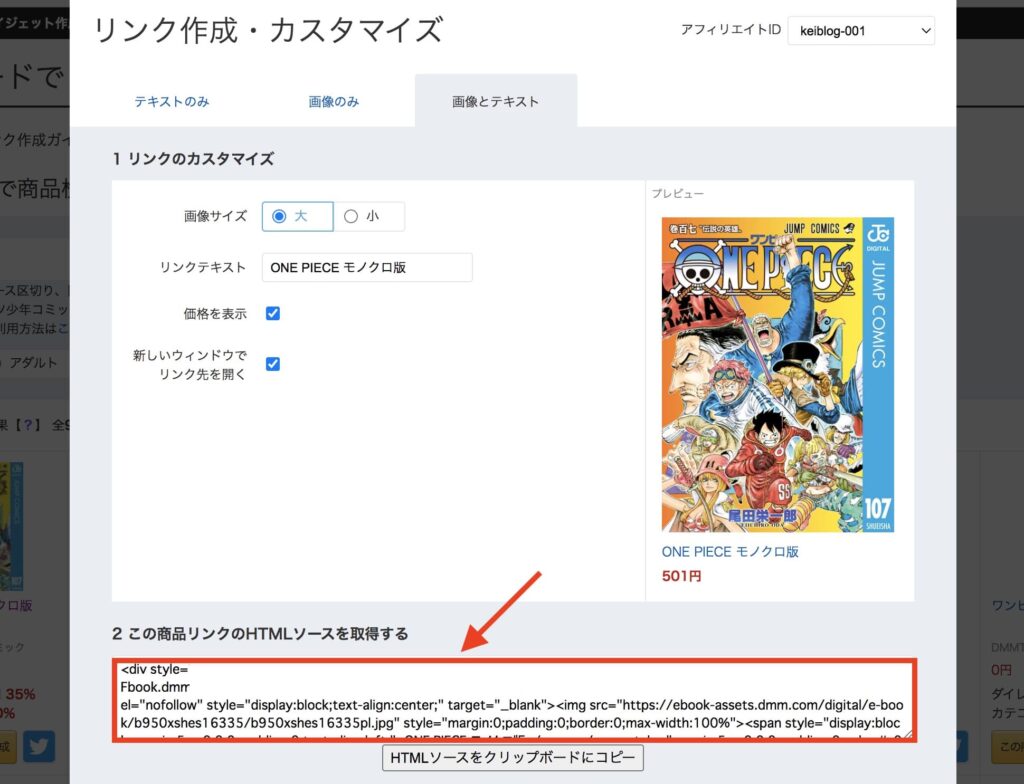Click the 1 リンクのカスタマイズ heading
Image resolution: width=1024 pixels, height=784 pixels.
click(193, 159)
